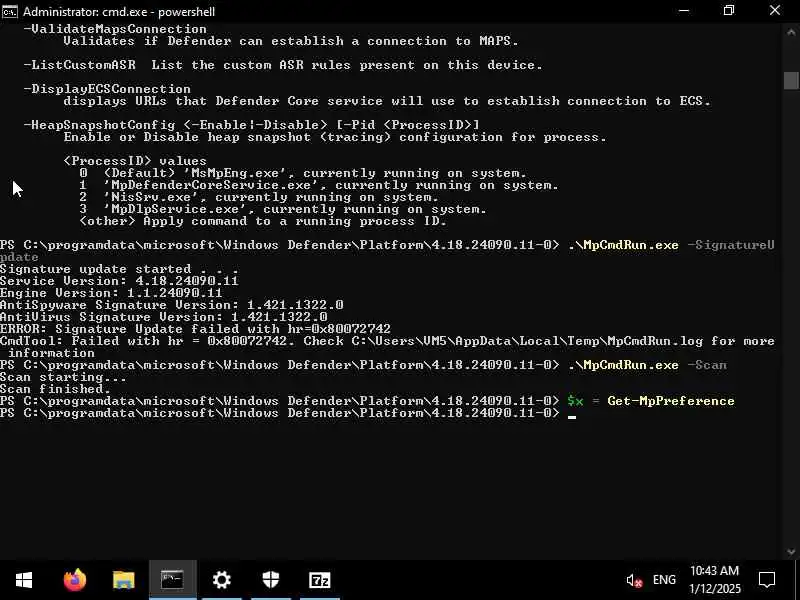Open Settings gear from the taskbar
The width and height of the screenshot is (800, 600).
pyautogui.click(x=221, y=580)
